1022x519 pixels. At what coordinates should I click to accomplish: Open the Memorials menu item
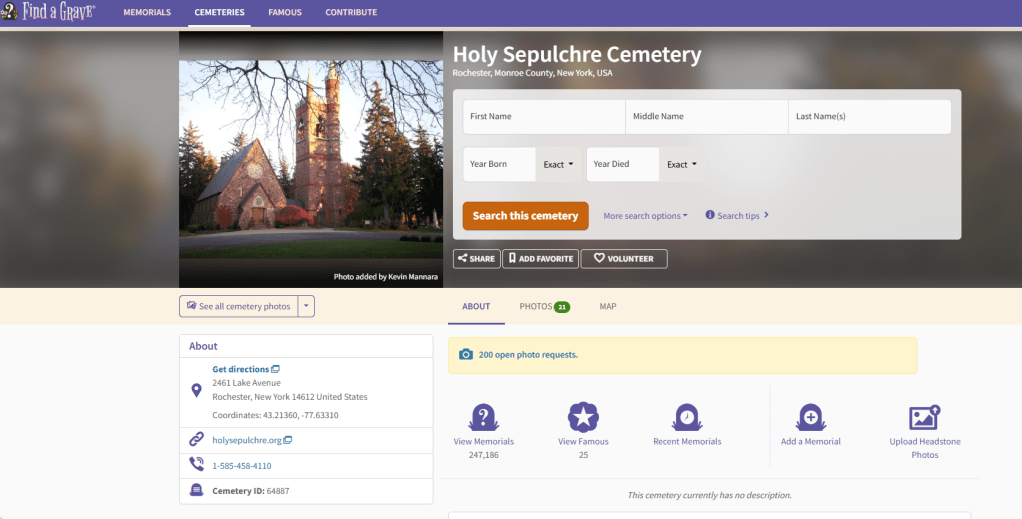147,13
